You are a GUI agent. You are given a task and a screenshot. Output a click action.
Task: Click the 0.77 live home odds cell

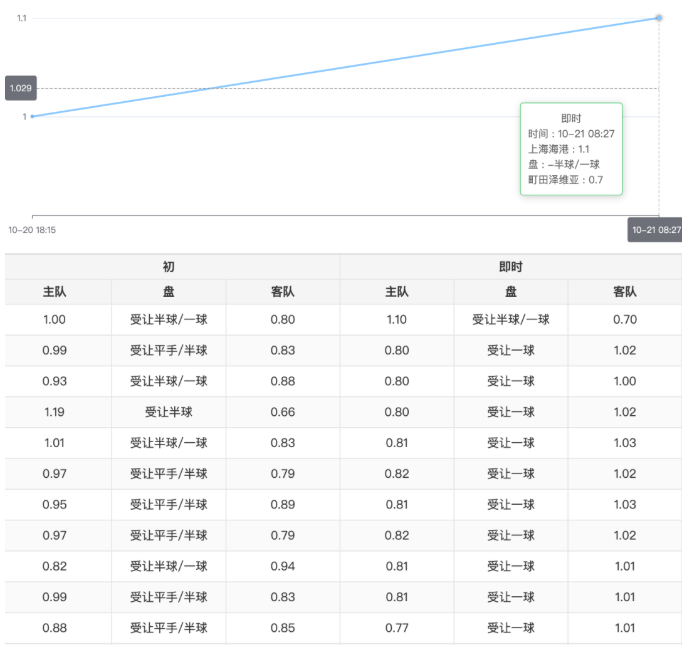point(396,628)
